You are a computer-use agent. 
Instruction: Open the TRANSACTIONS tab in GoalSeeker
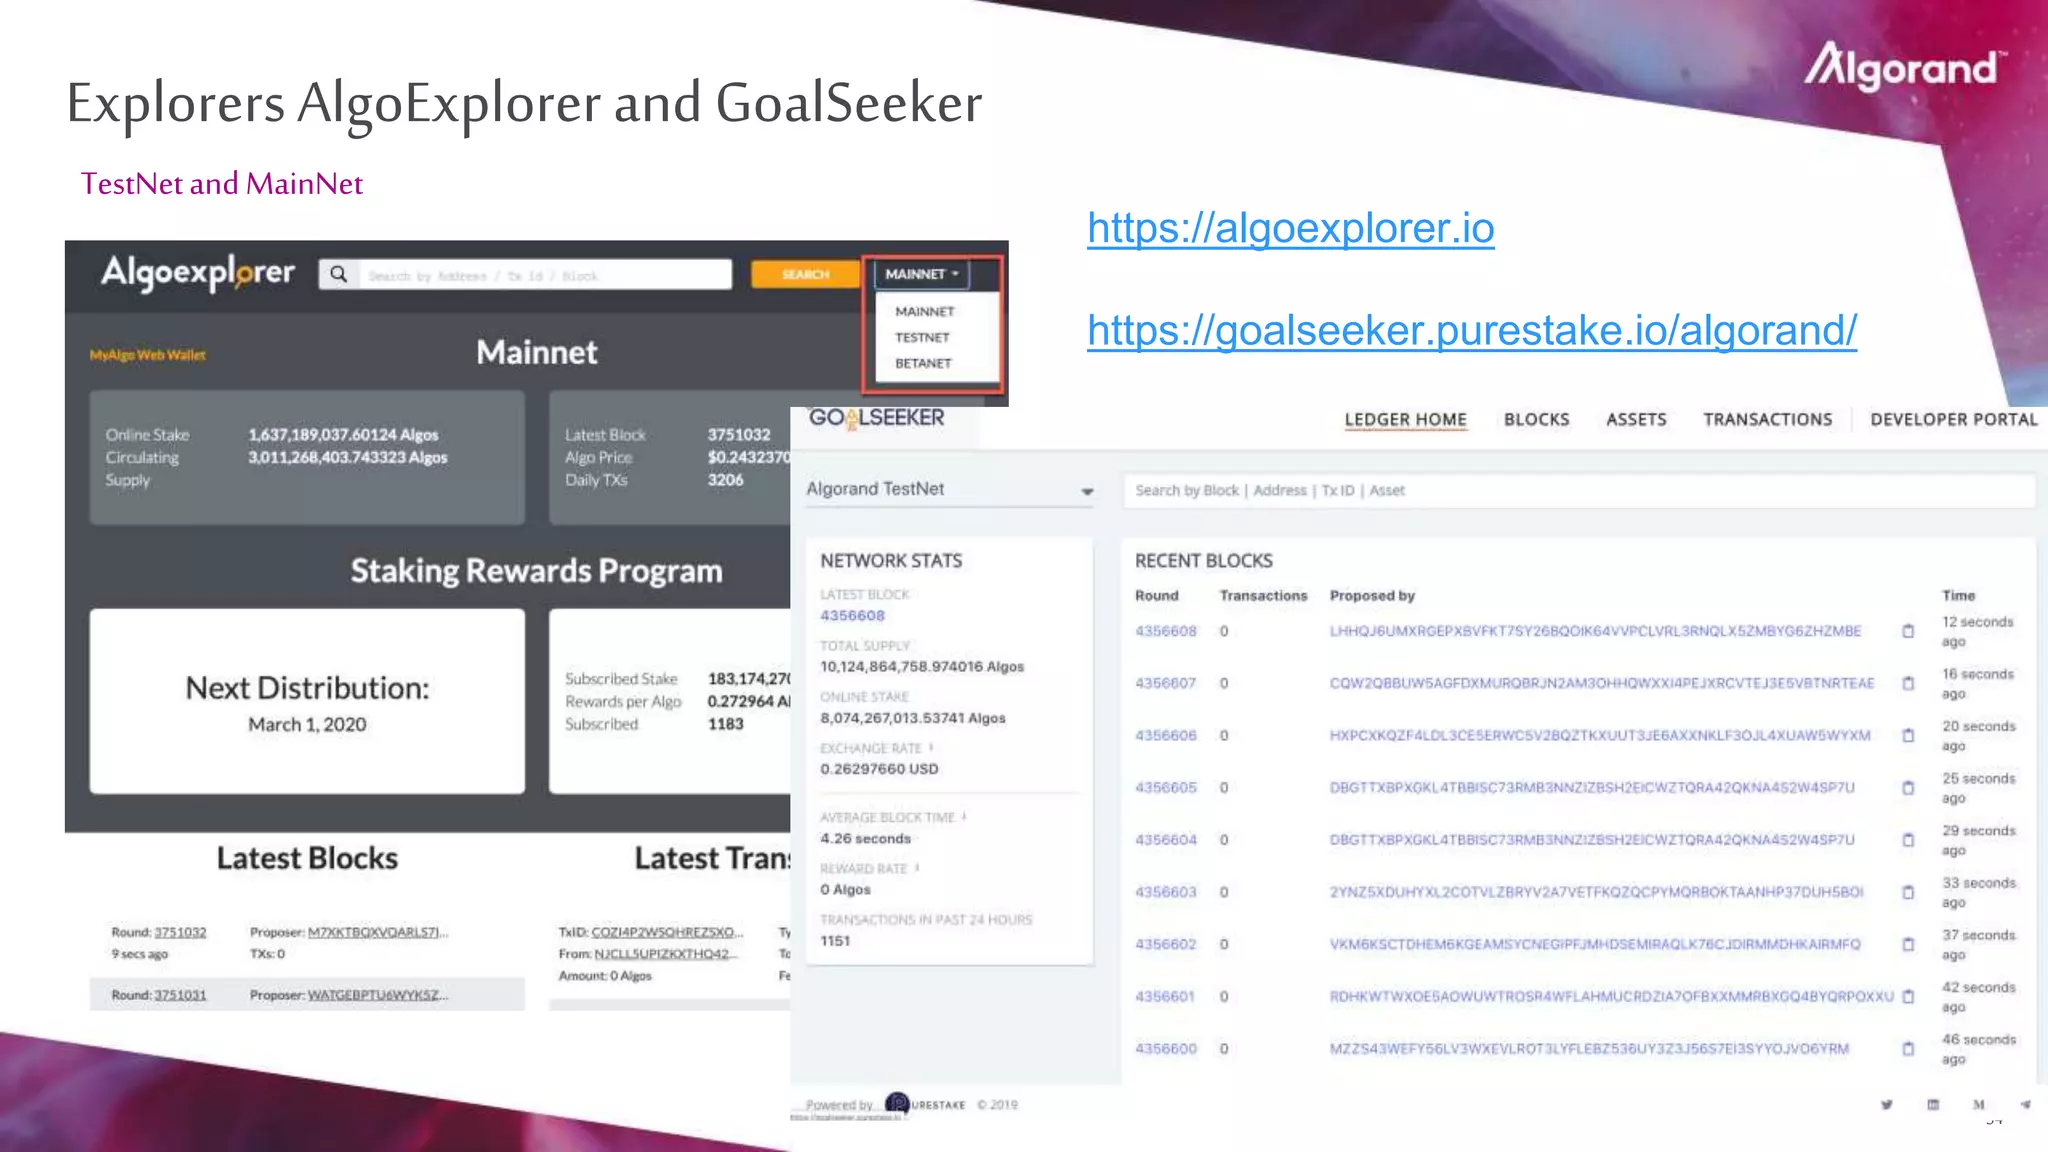coord(1767,420)
